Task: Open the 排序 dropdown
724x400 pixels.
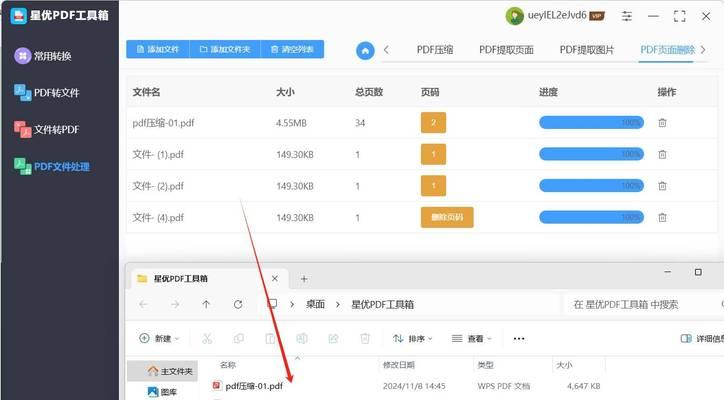Action: pos(412,339)
